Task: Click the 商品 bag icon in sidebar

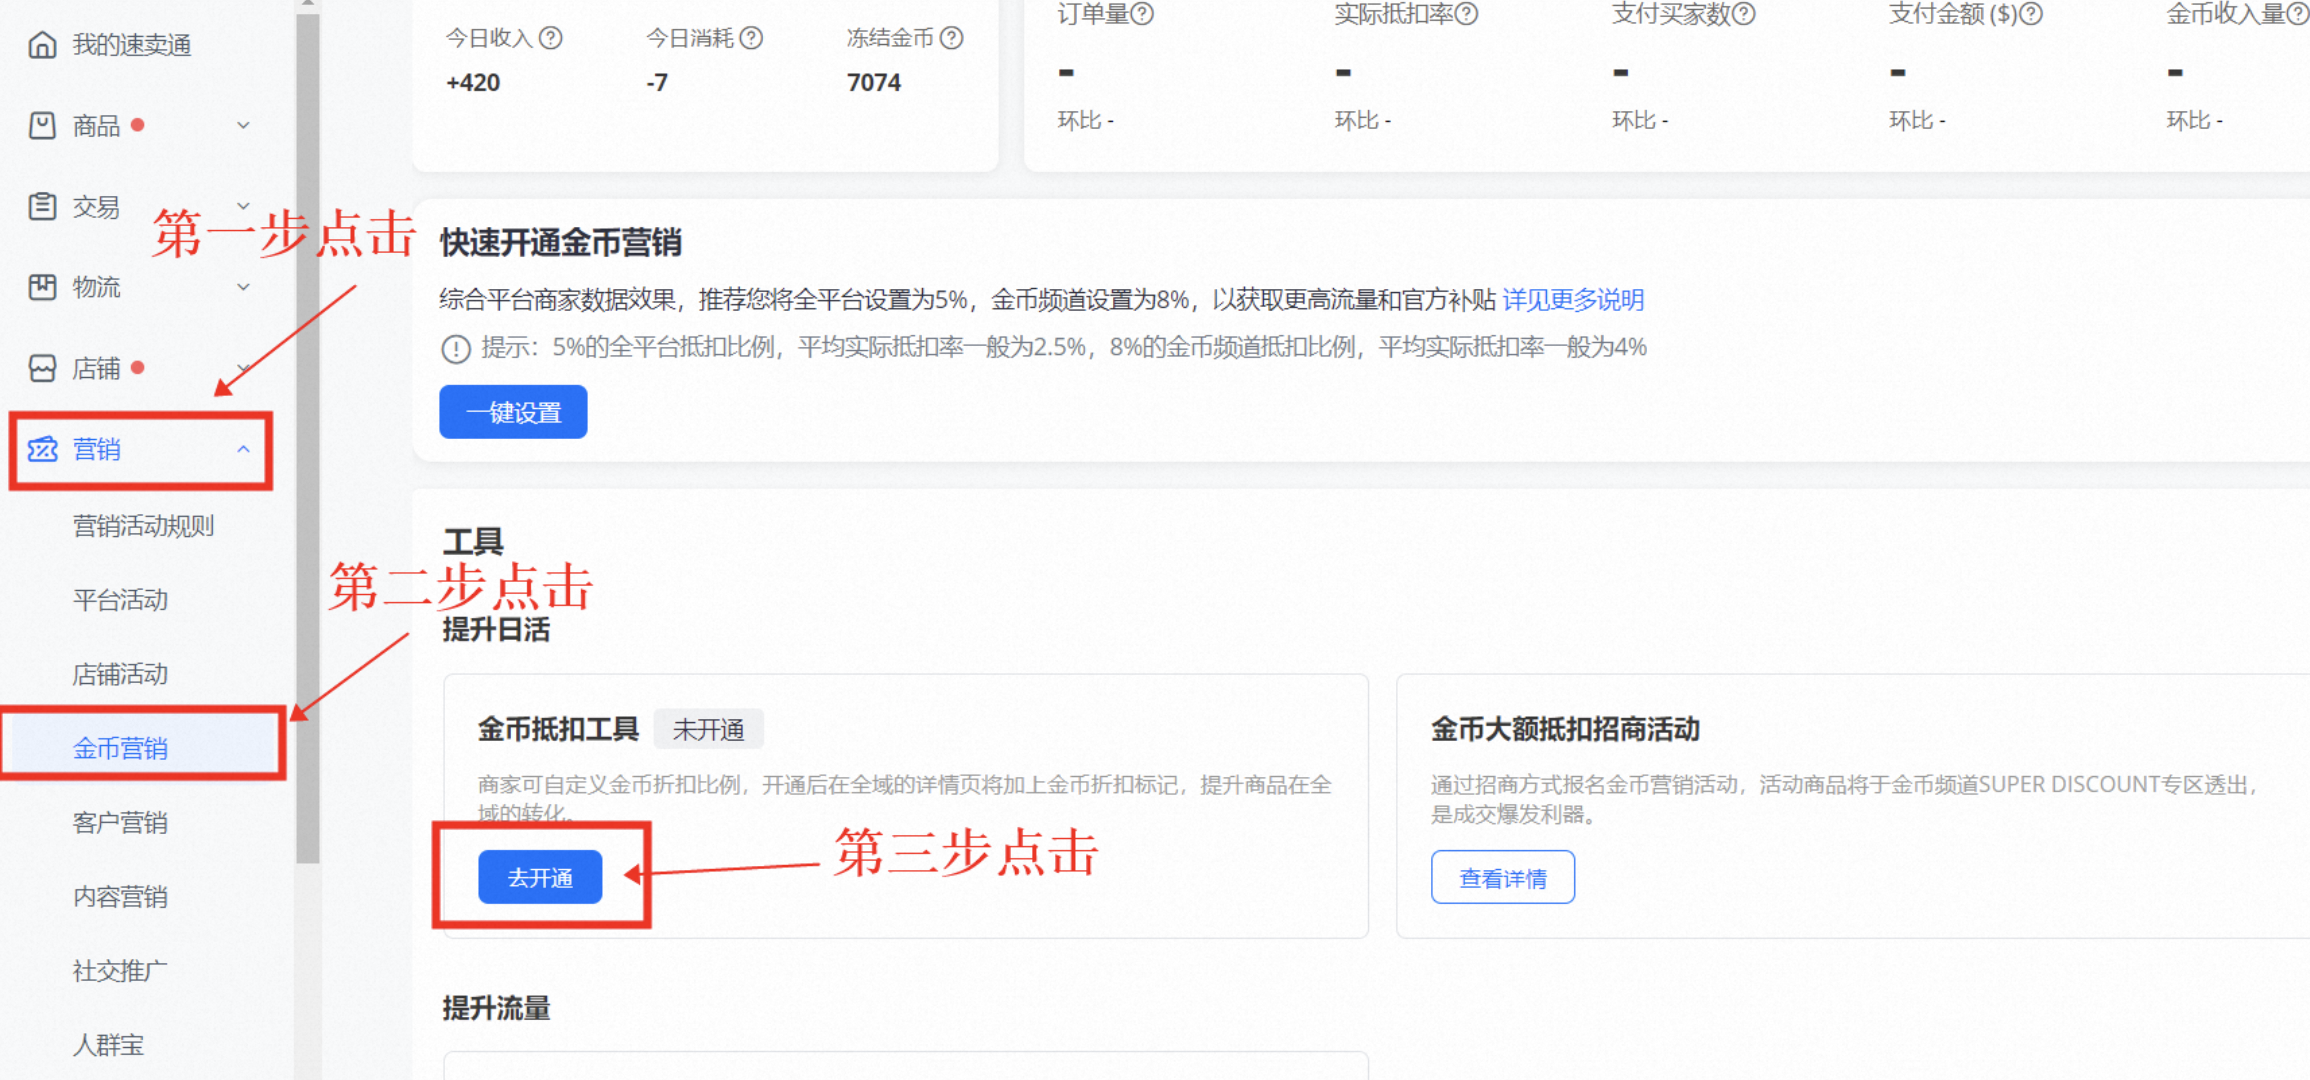Action: point(42,126)
